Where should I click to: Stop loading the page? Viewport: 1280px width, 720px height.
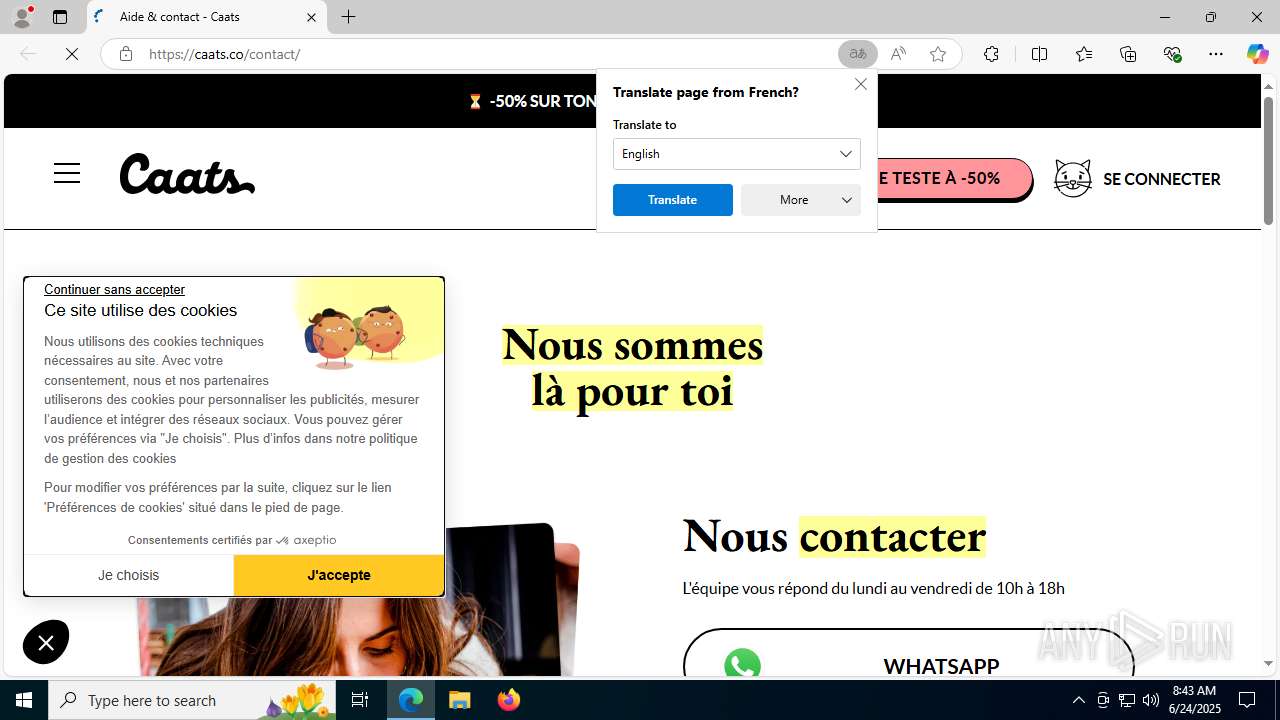[72, 54]
